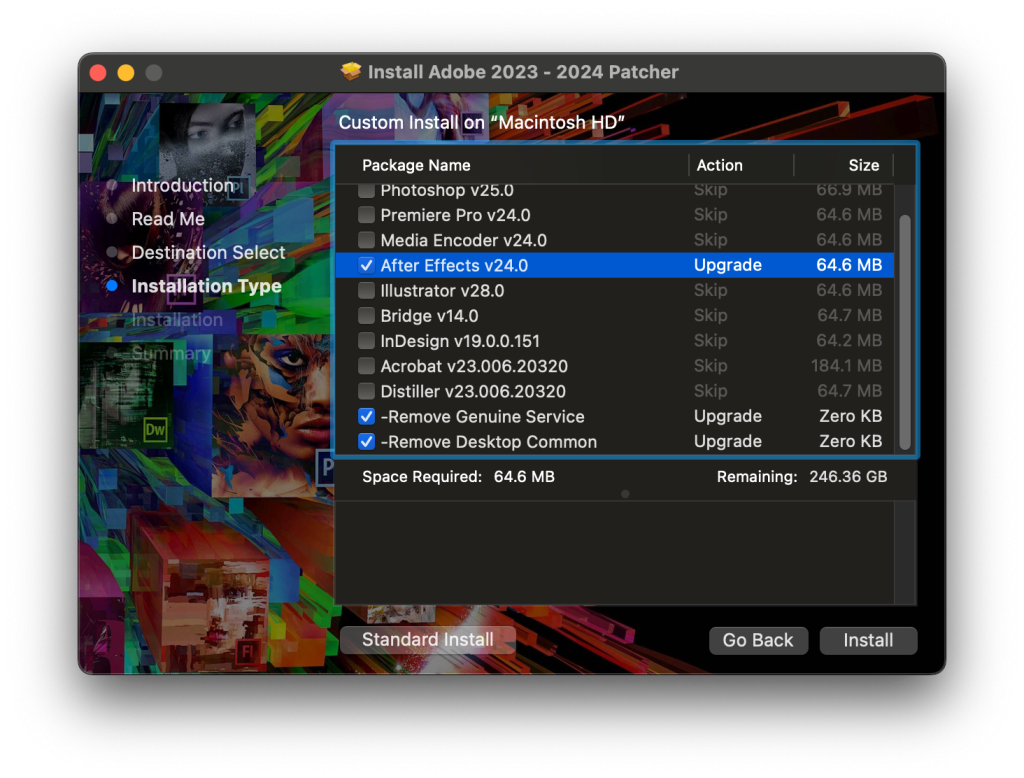Disable the Remove Genuine Service checkbox
Screen dimensions: 1024x778
point(366,416)
